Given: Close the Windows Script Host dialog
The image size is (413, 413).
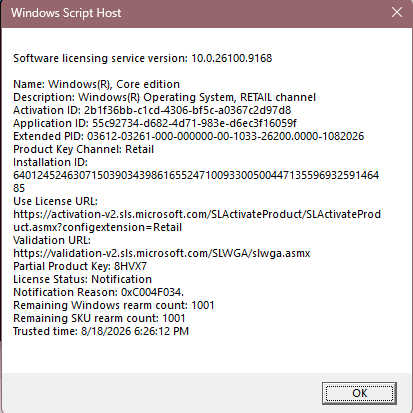Looking at the screenshot, I should (x=397, y=13).
